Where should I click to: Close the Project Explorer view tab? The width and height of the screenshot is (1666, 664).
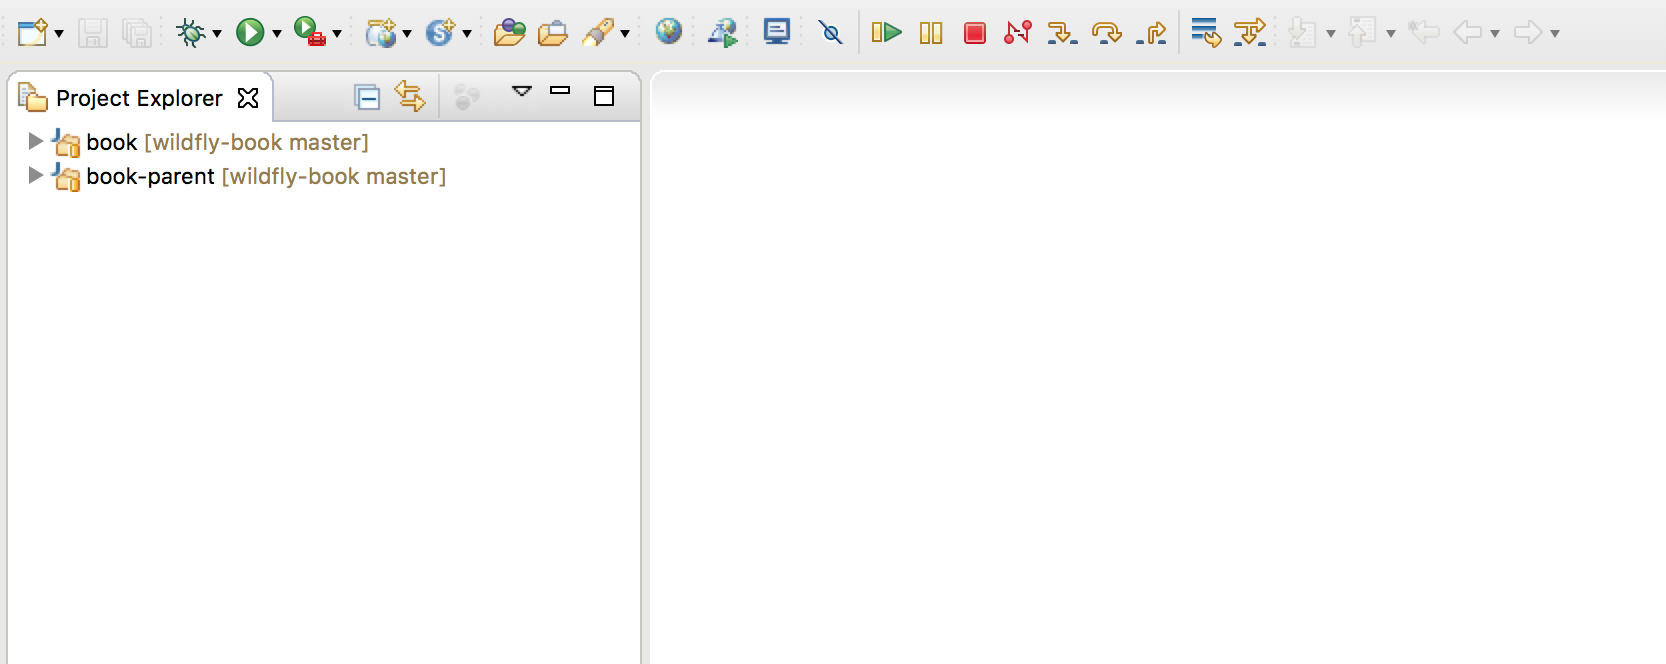click(248, 98)
